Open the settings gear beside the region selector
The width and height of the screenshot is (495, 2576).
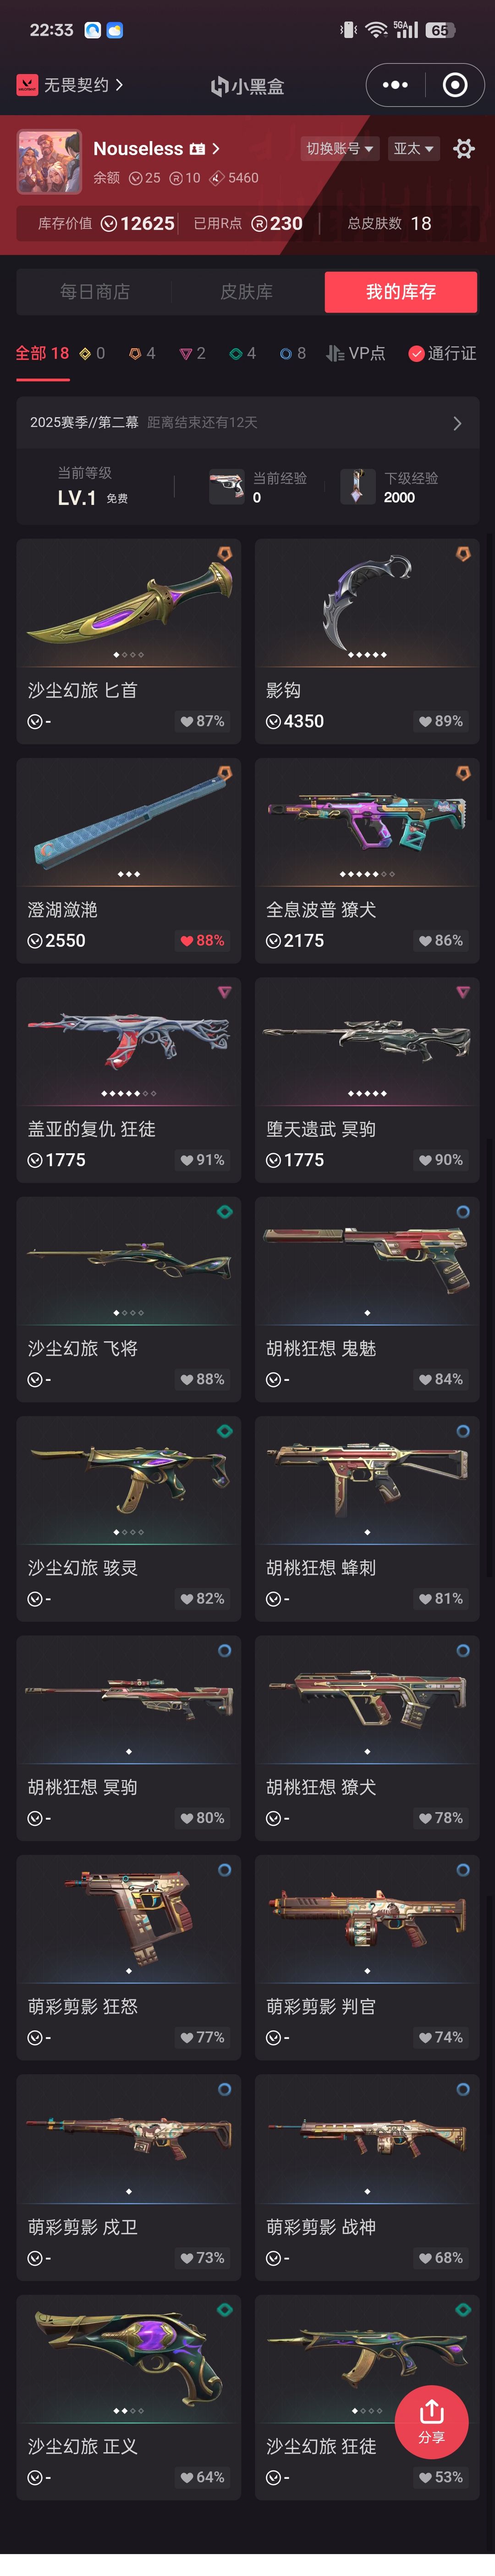pos(463,149)
